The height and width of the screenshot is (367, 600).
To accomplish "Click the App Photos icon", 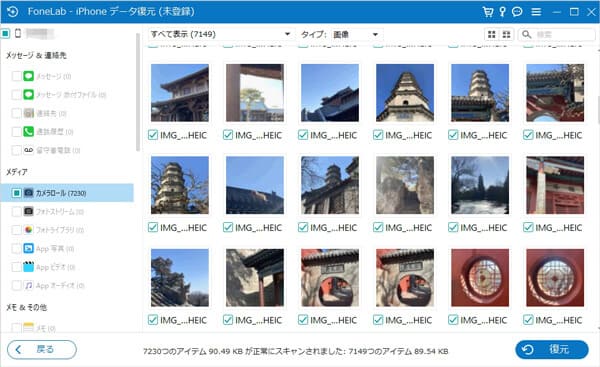I will pos(29,248).
